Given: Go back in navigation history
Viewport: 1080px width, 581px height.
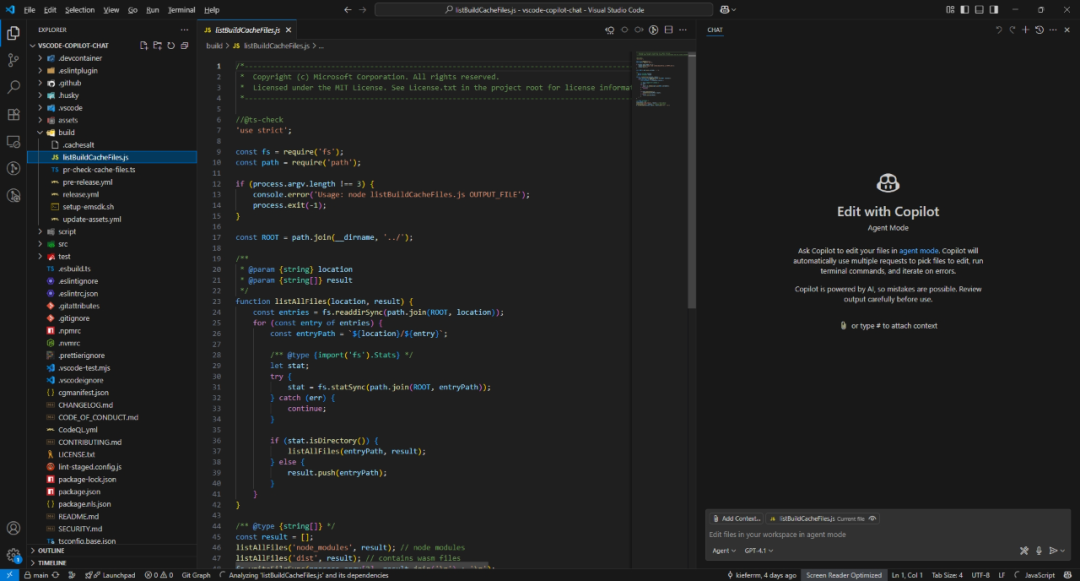Looking at the screenshot, I should 348,10.
